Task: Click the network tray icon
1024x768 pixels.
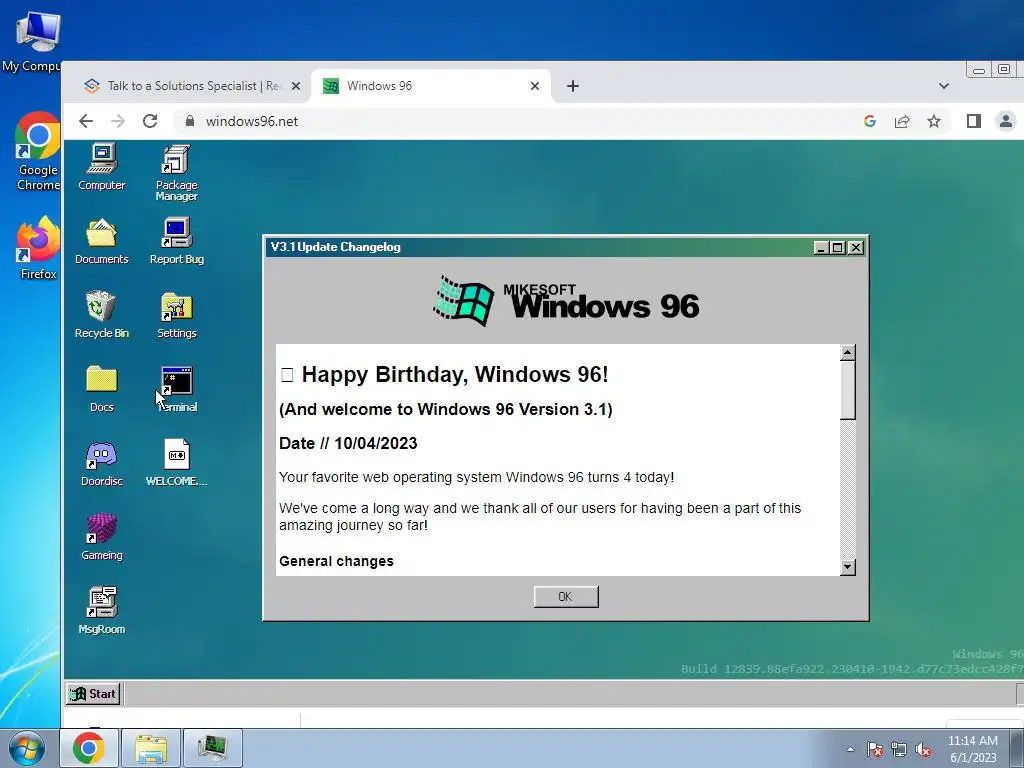Action: [x=899, y=749]
